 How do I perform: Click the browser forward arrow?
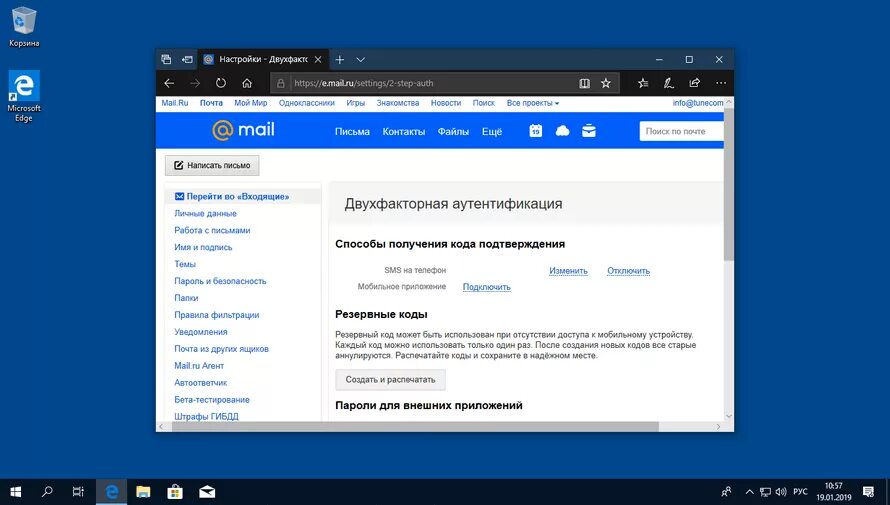[195, 83]
